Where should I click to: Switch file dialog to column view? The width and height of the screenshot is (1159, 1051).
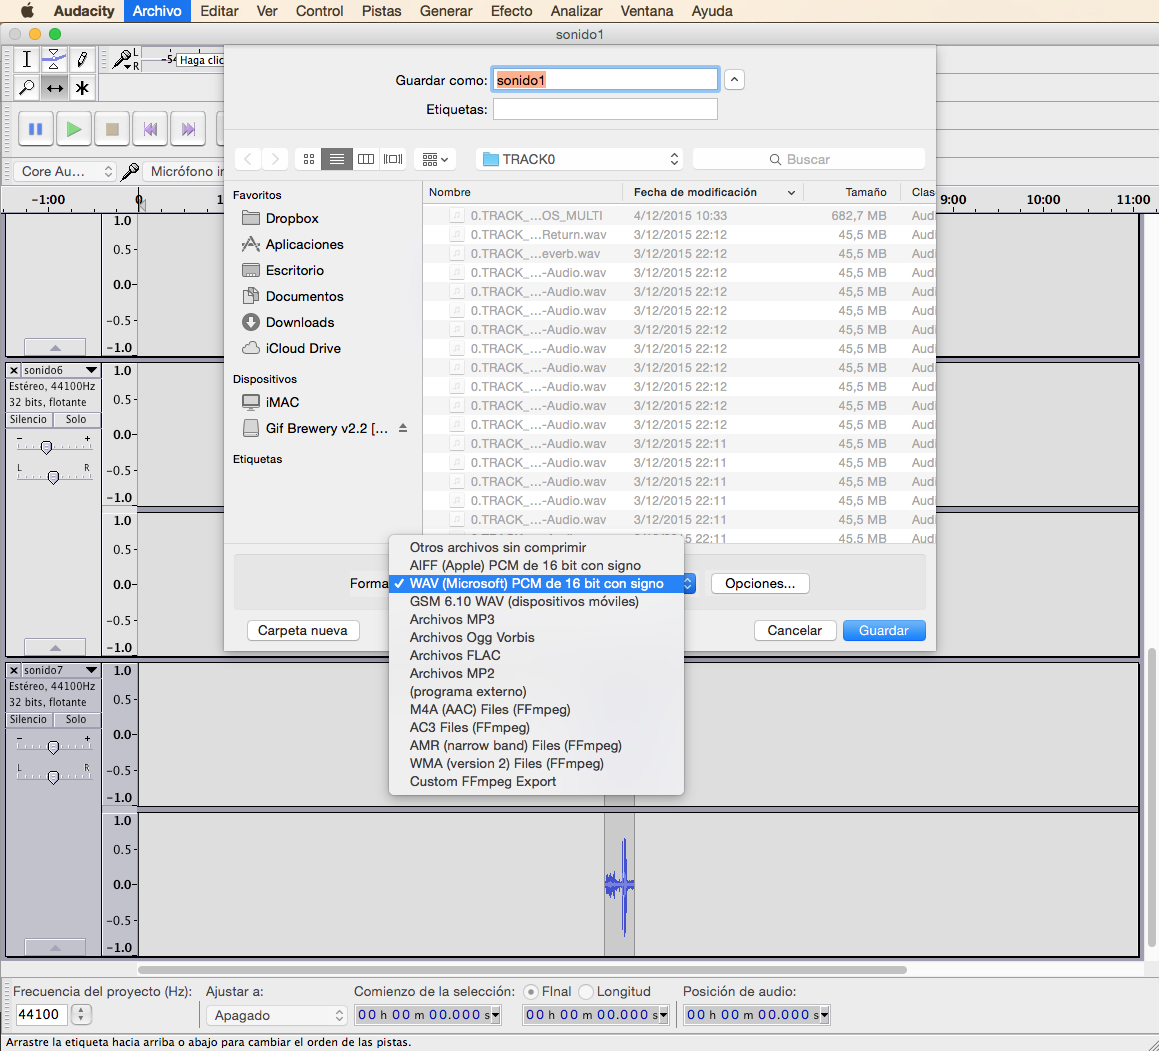(x=366, y=159)
